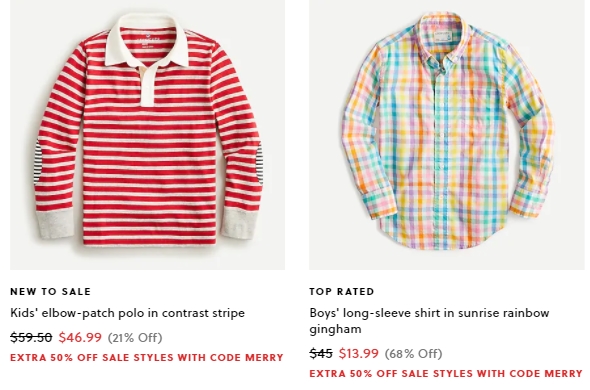Click the polo's EXTRA 50% OFF promo text
Screen dimensions: 590x390
(147, 357)
